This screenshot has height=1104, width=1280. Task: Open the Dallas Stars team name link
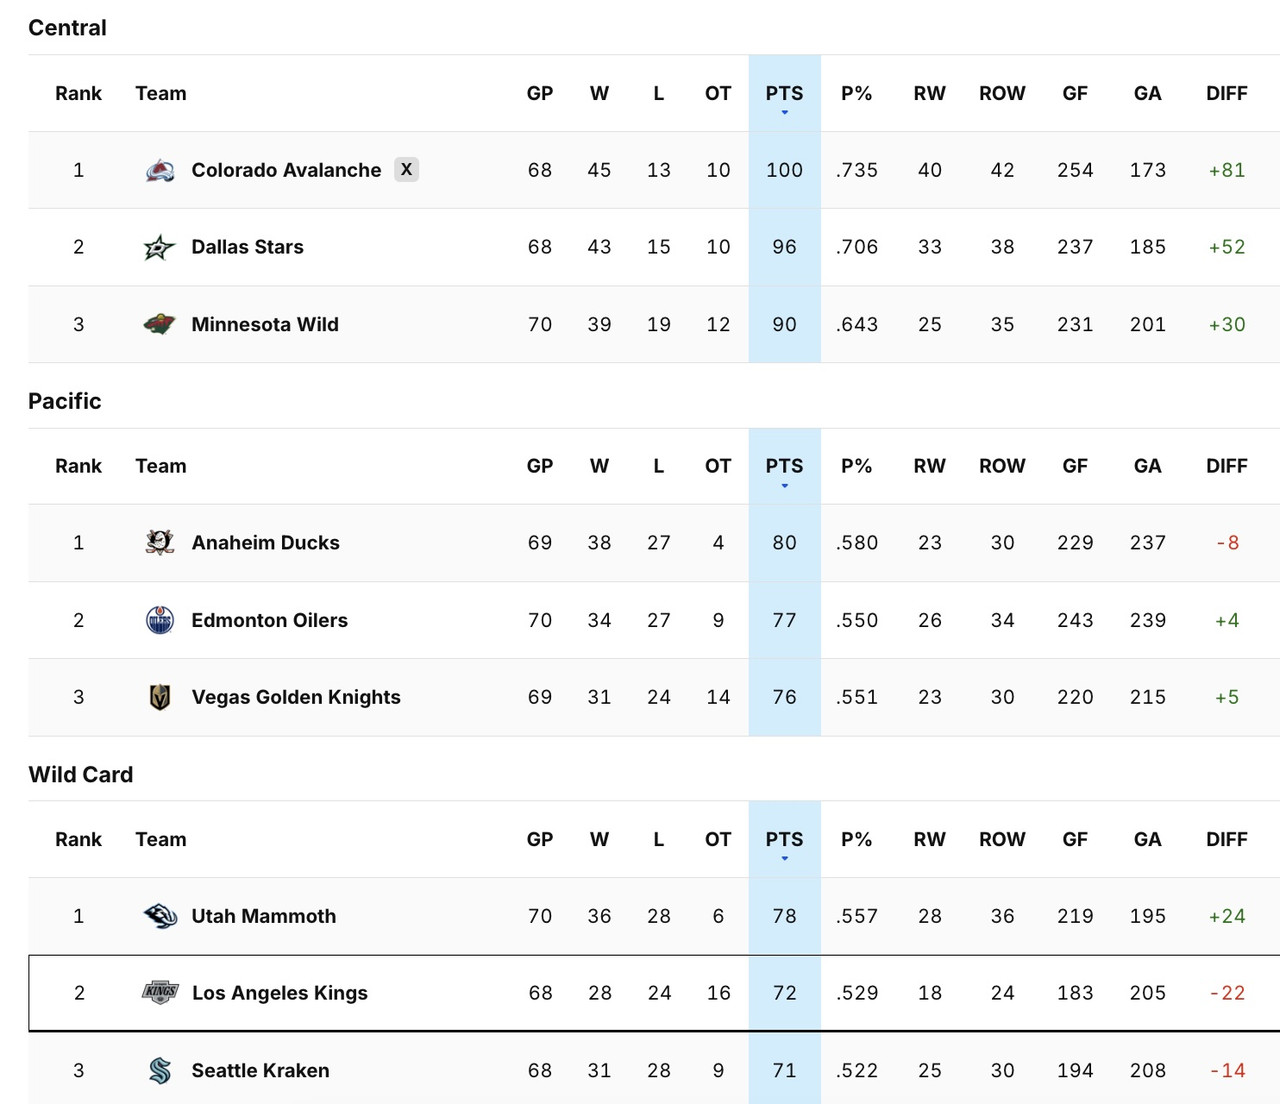tap(248, 247)
